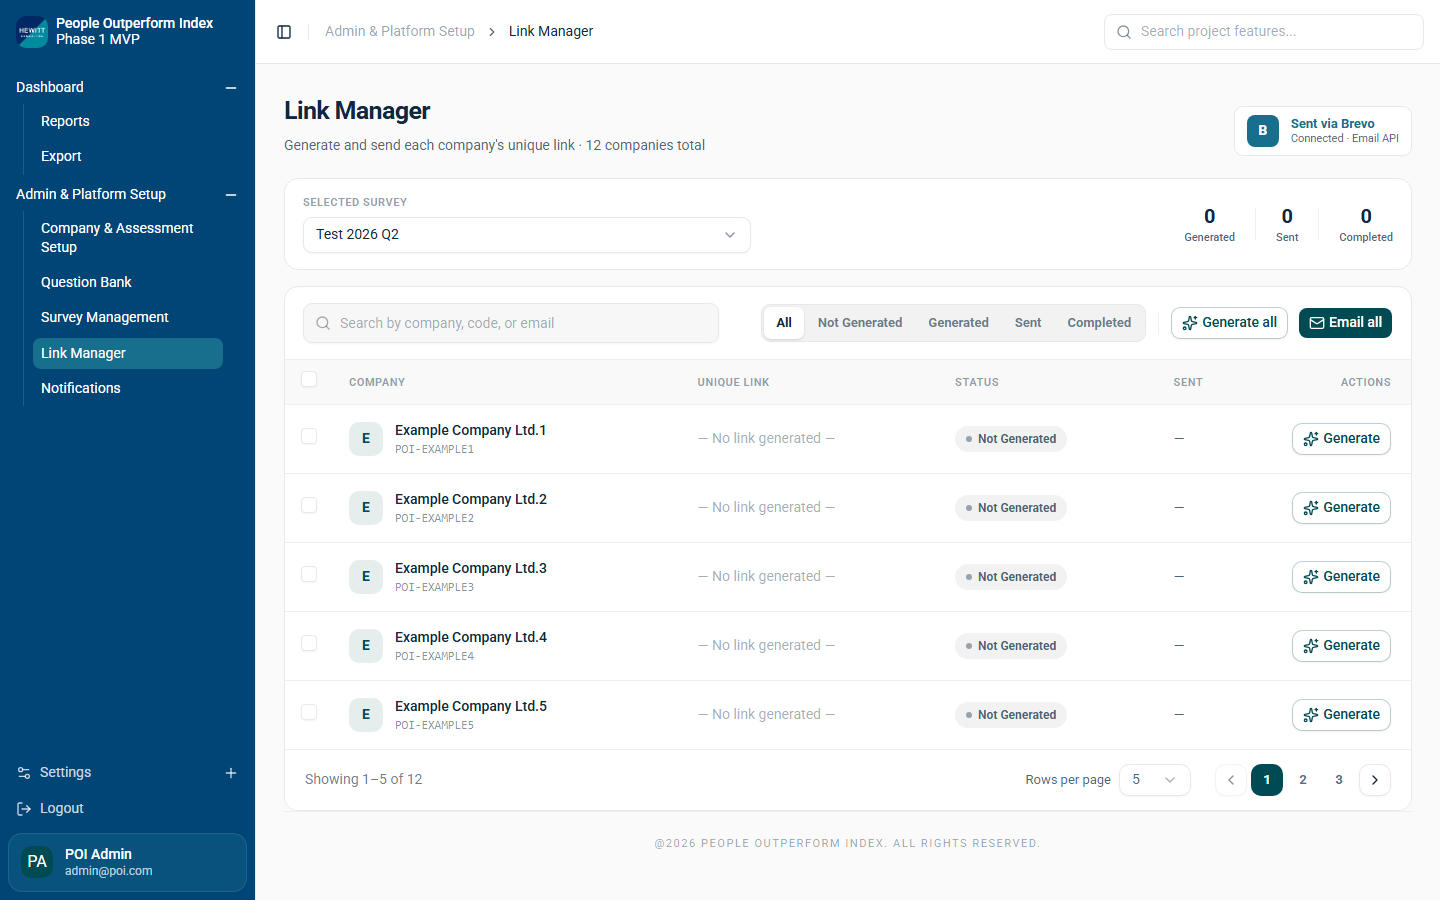Click Not Generated status of Example Company Ltd.1
Viewport: 1440px width, 900px height.
pos(1011,439)
